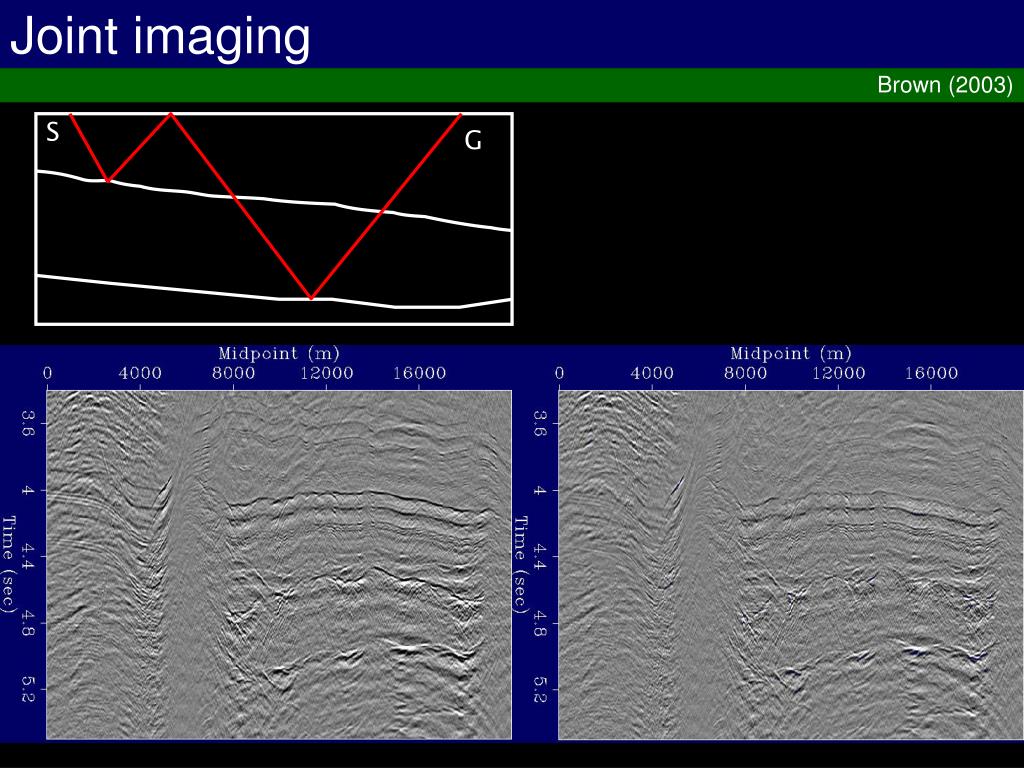Screen dimensions: 1024x768
Task: Click the '3.6' time tick on right plot
Action: pos(540,424)
